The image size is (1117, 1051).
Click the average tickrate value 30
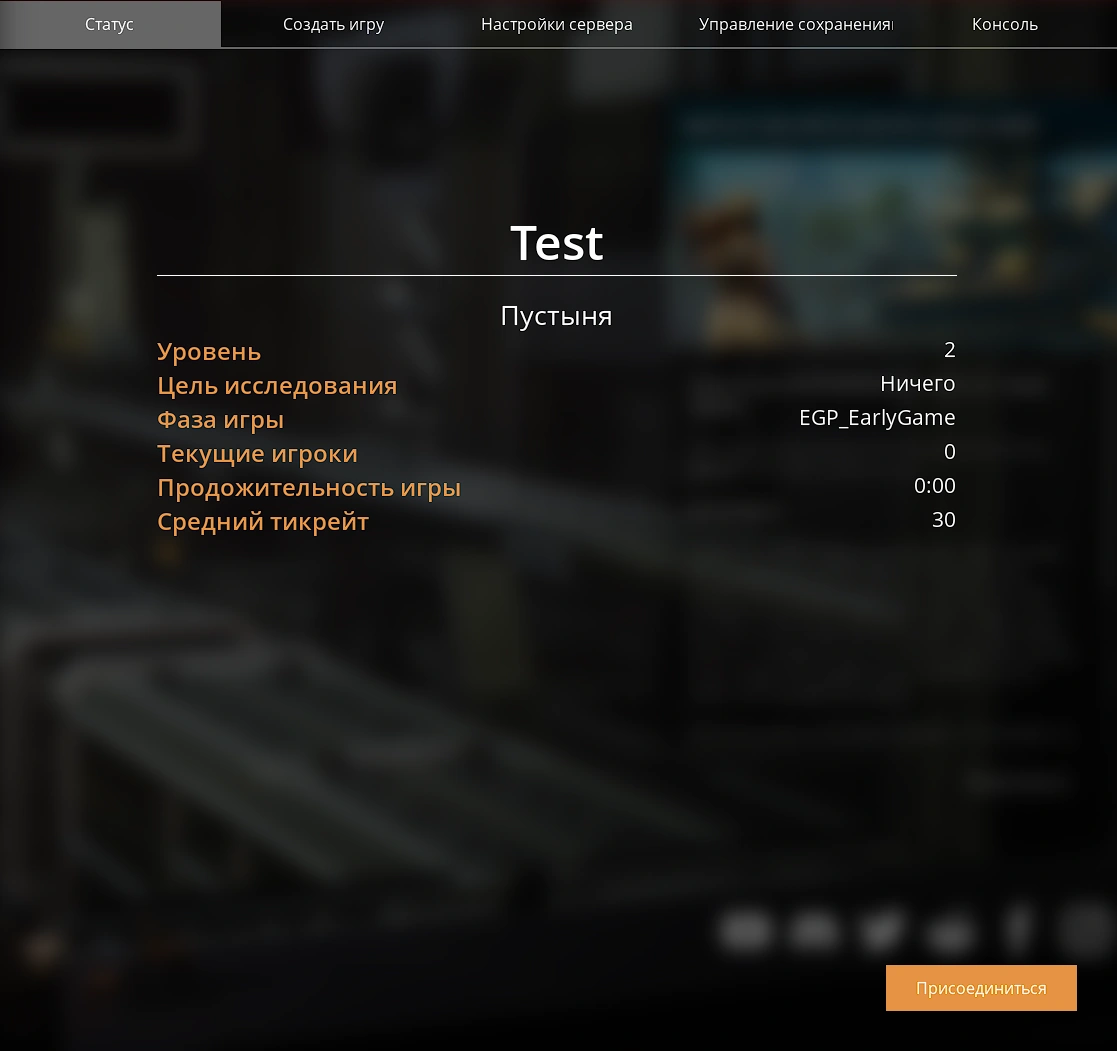tap(943, 520)
